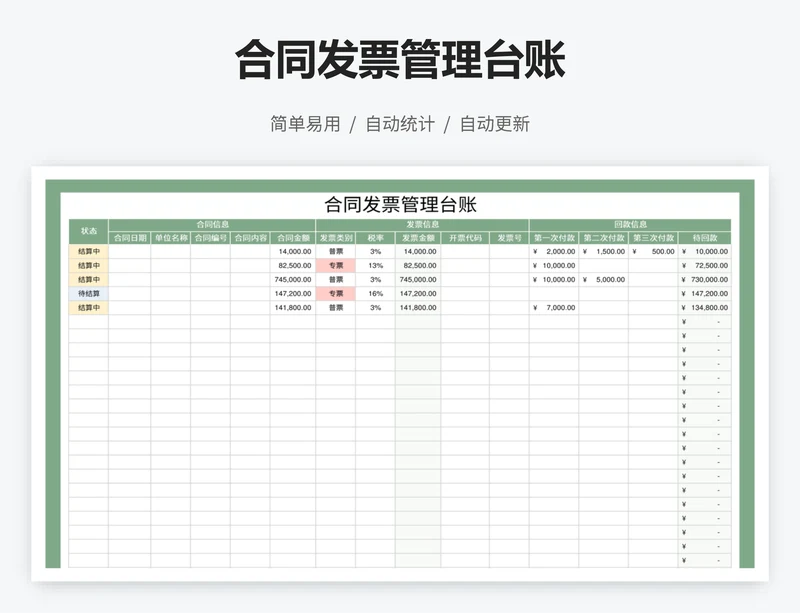800x613 pixels.
Task: Select the second payment cell ¥ 1,500.00
Action: [x=604, y=252]
